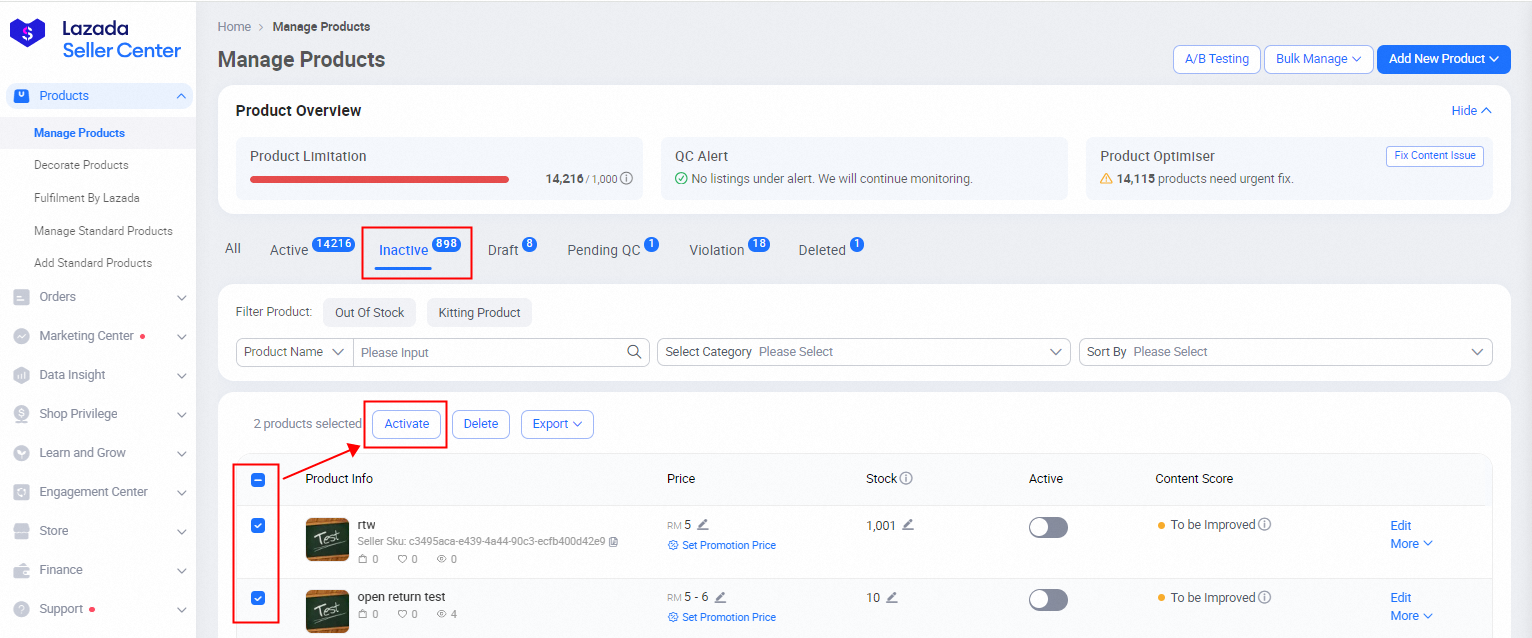Open the Data Insight sidebar icon
1532x638 pixels.
point(22,374)
